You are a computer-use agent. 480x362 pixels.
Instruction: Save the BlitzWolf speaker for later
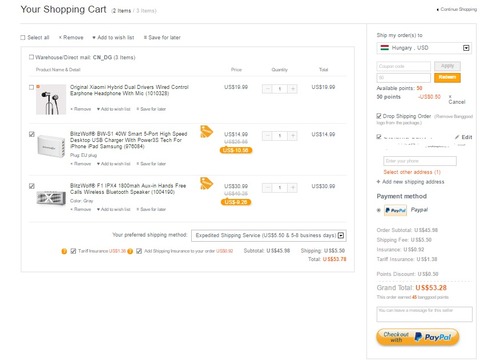151,209
